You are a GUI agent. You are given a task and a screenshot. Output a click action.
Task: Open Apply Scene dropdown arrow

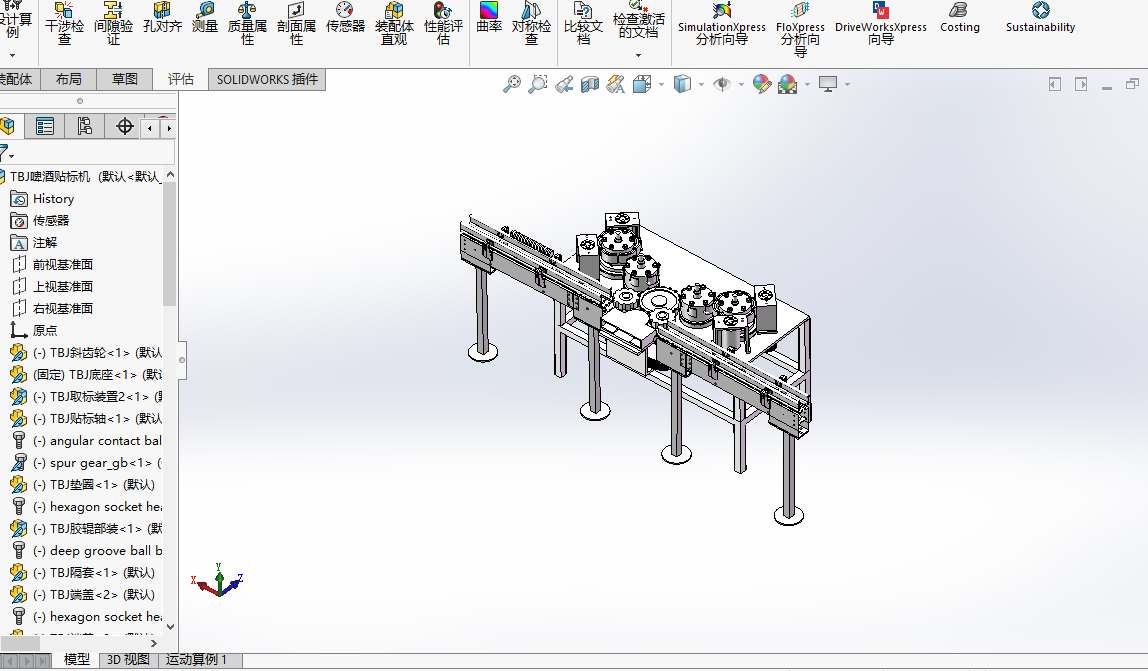pyautogui.click(x=807, y=84)
